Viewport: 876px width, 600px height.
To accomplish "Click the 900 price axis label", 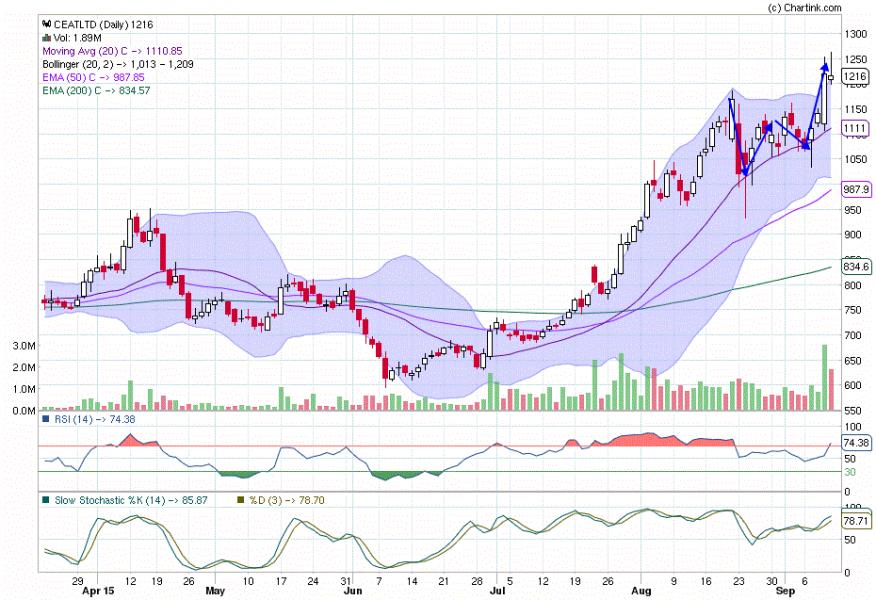I will 853,235.
